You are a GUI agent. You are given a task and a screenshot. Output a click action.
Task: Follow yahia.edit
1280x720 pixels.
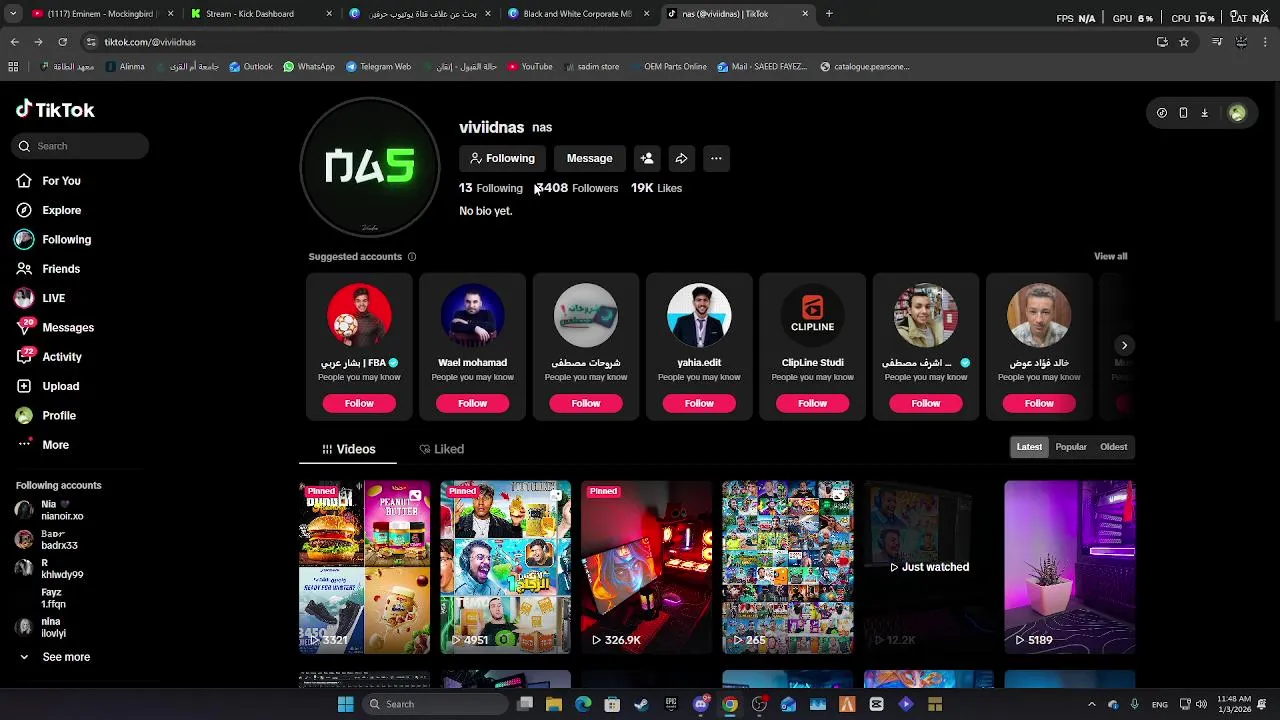(699, 403)
